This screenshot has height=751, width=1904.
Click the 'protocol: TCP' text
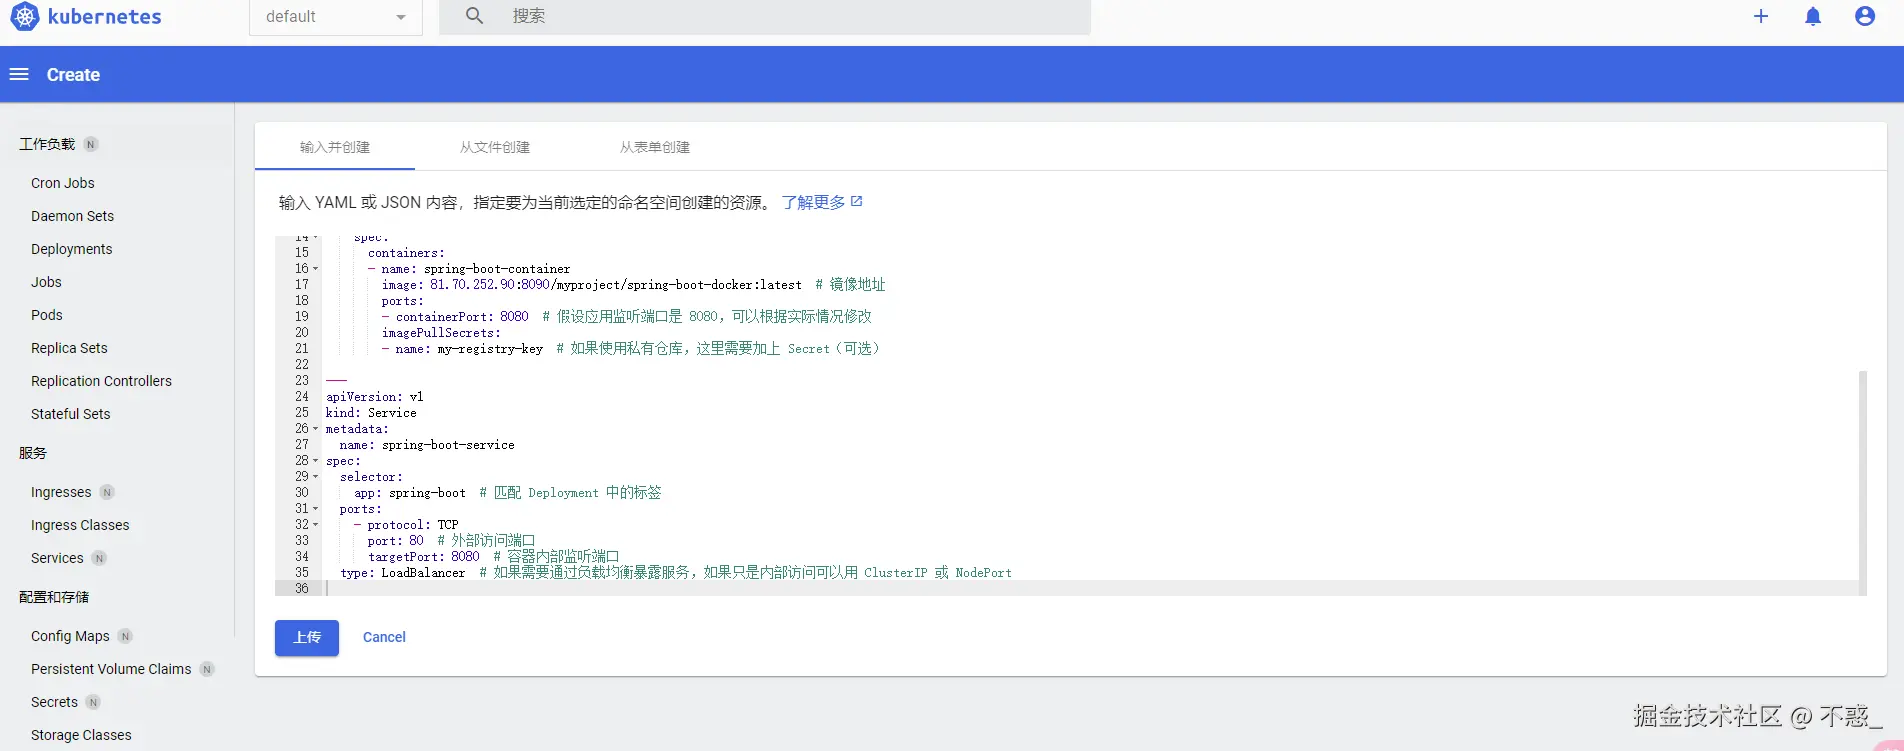pyautogui.click(x=412, y=525)
